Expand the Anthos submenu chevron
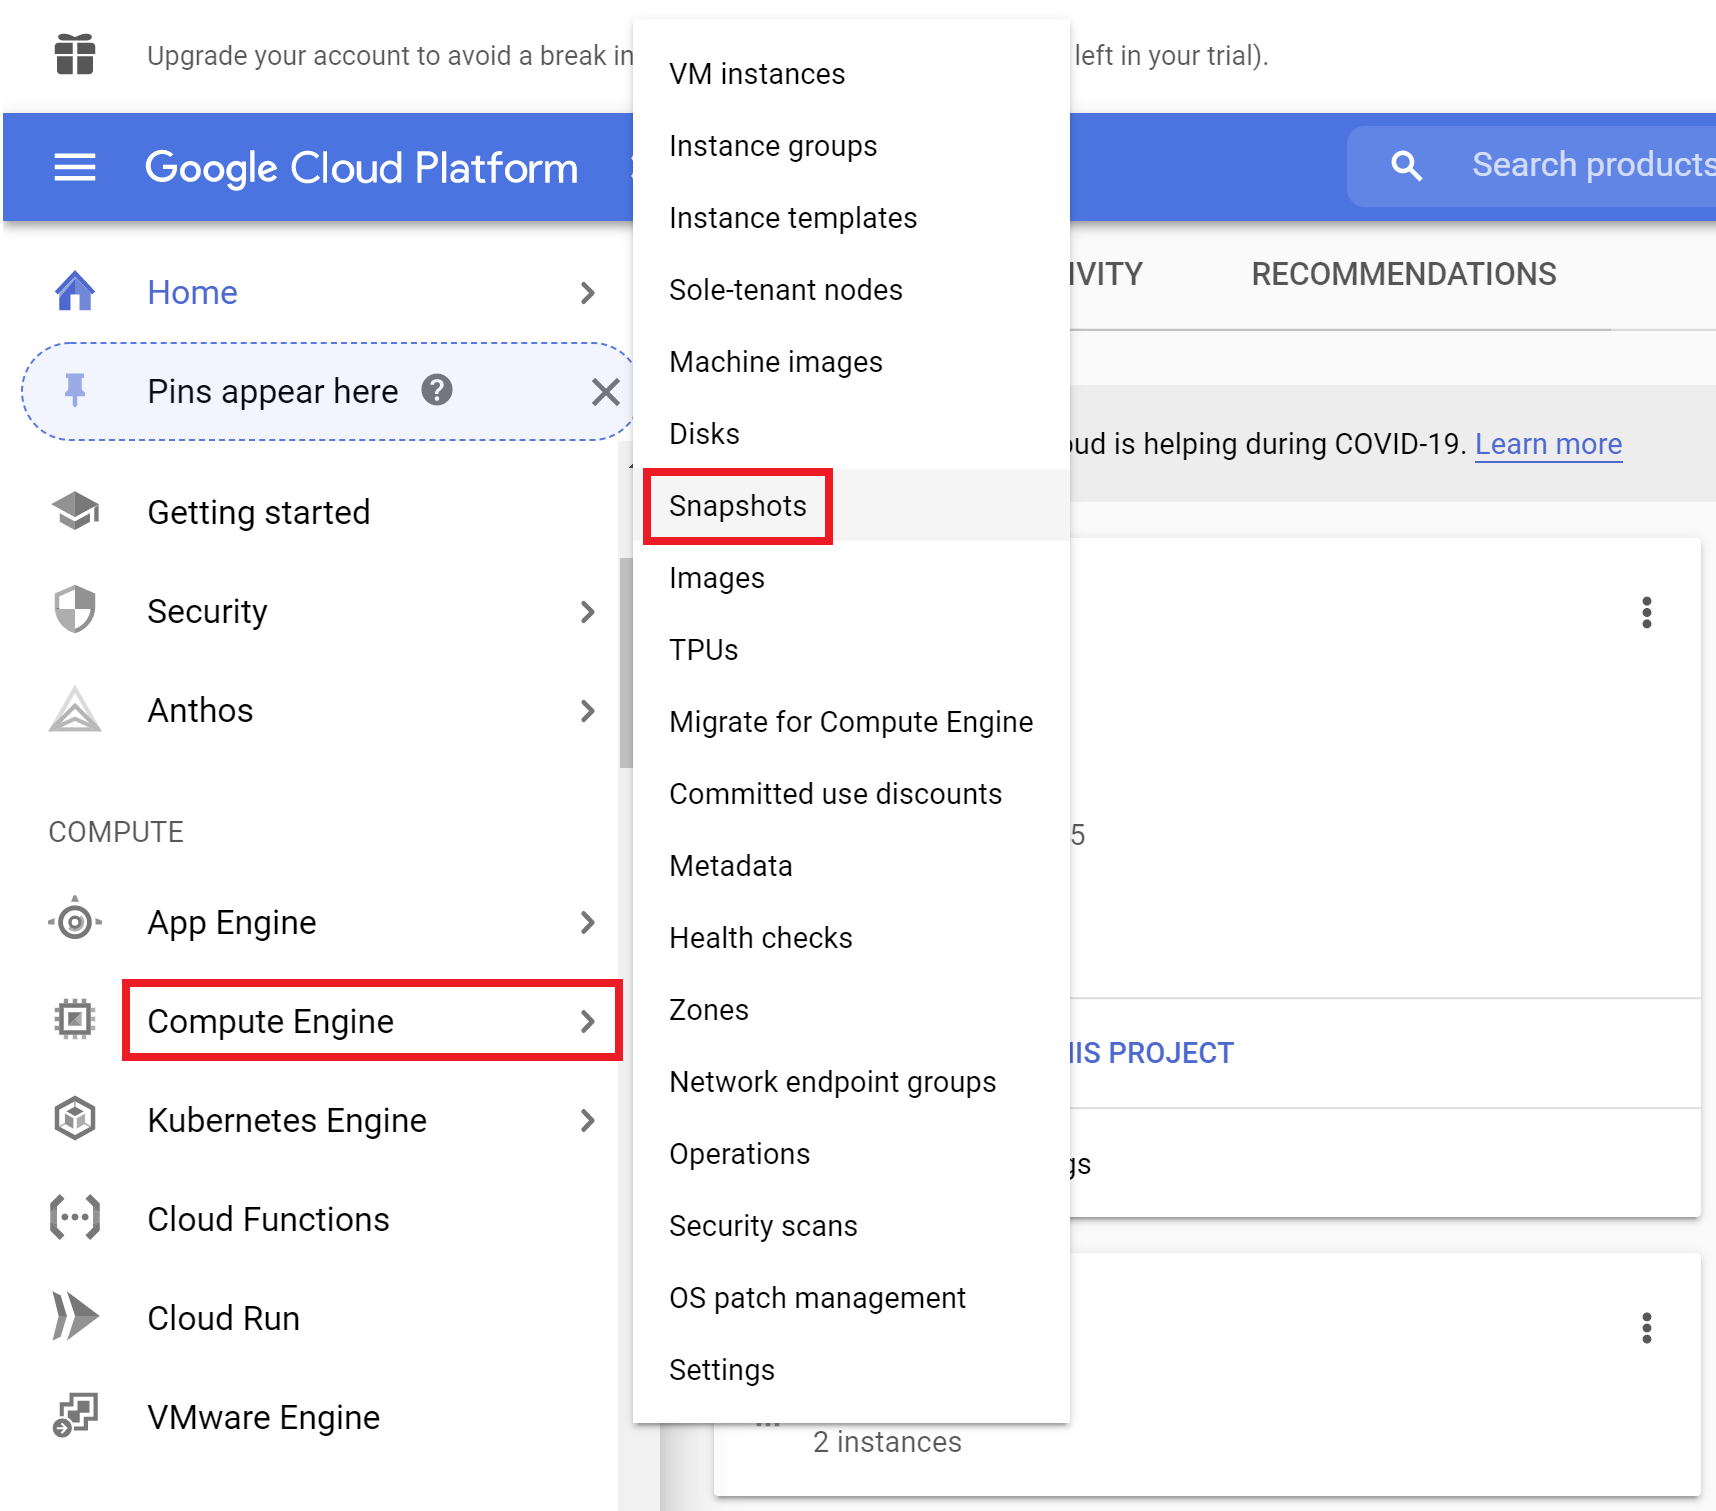Image resolution: width=1716 pixels, height=1511 pixels. [588, 711]
